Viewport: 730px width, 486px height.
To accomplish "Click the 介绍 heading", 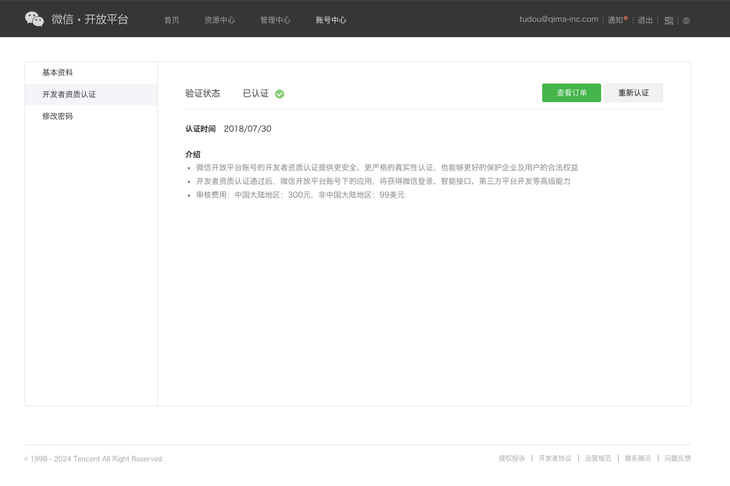I will click(193, 155).
